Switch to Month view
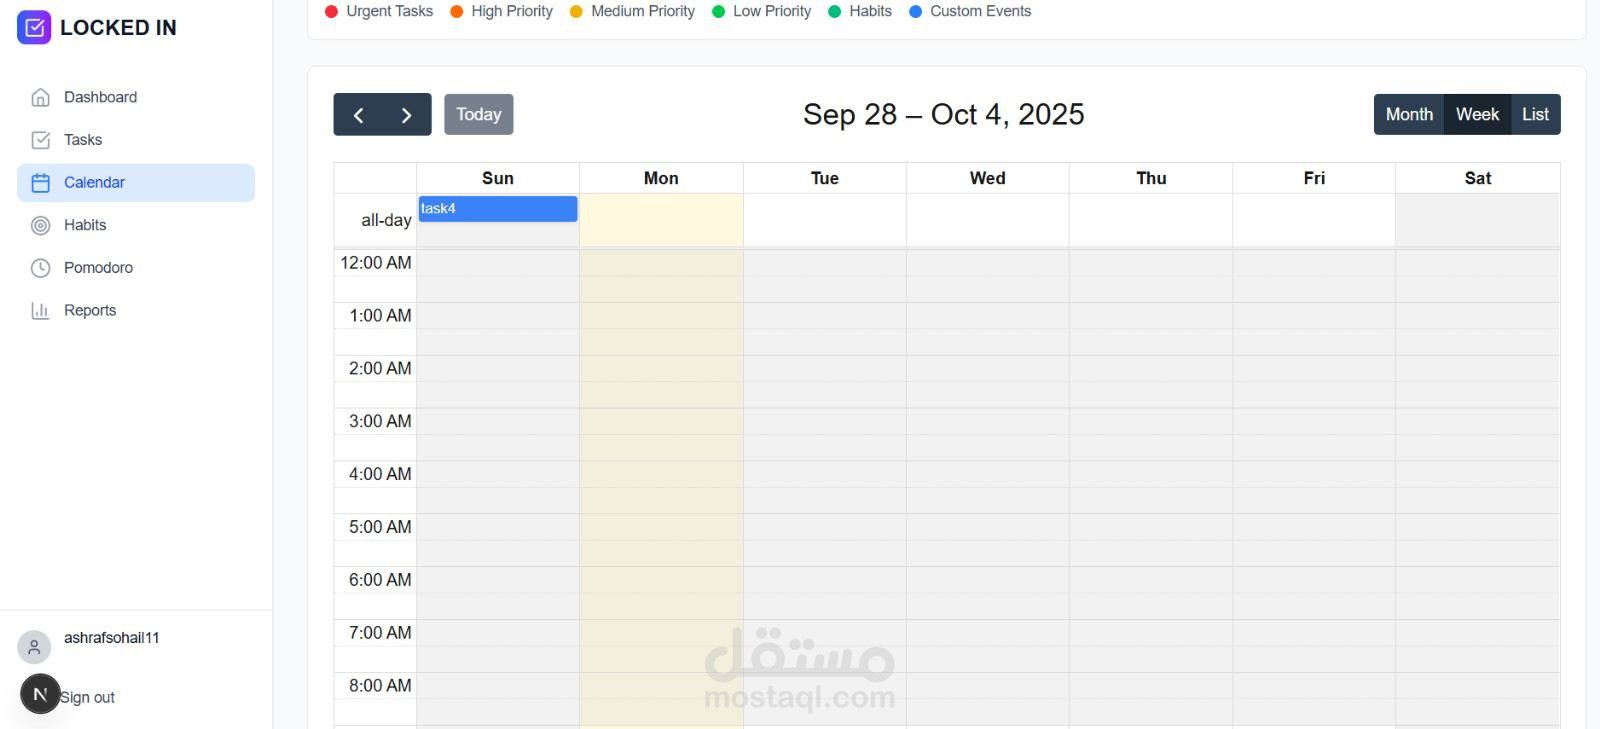This screenshot has width=1600, height=729. [1409, 115]
